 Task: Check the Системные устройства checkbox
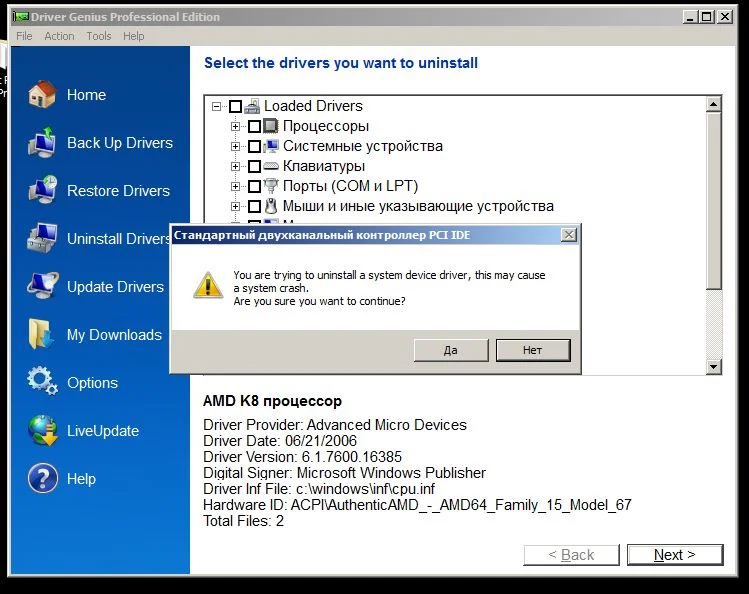[255, 146]
